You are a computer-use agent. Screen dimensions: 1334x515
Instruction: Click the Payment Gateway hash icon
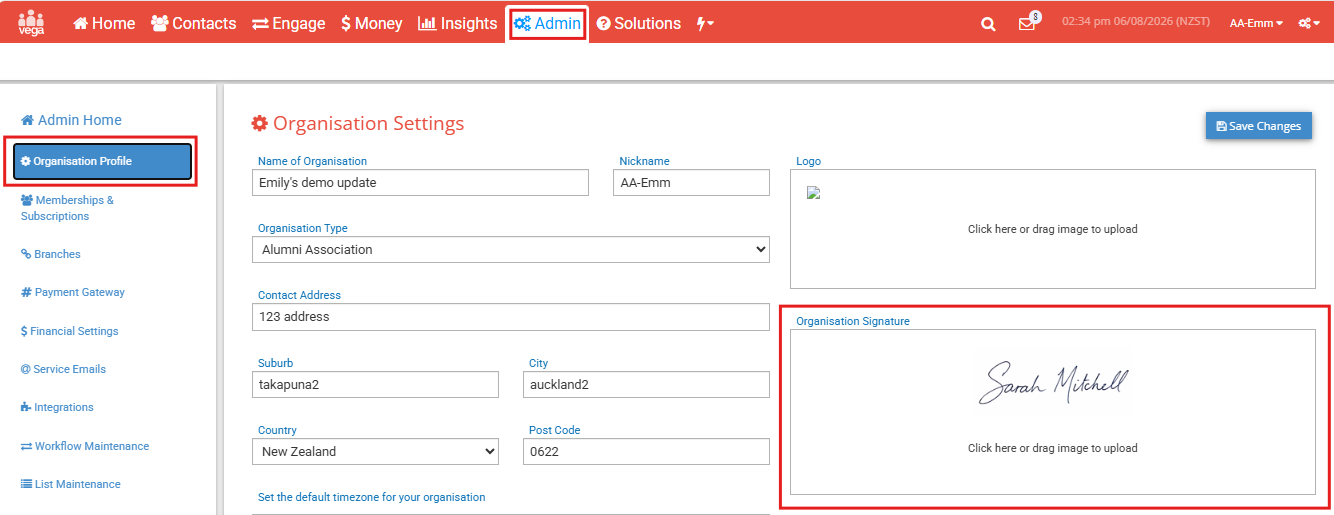click(x=26, y=292)
